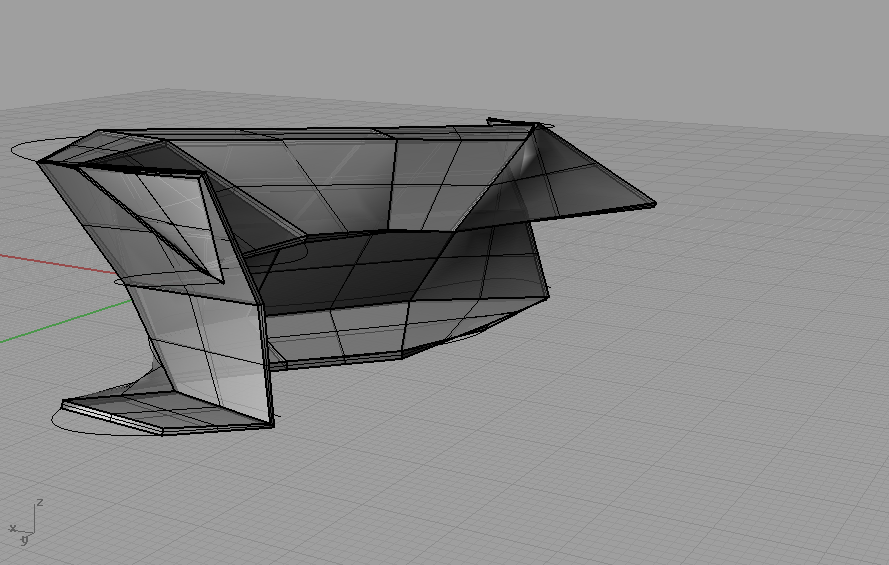Click the world axes icon labeled x, y, z
The width and height of the screenshot is (889, 565).
tap(26, 522)
